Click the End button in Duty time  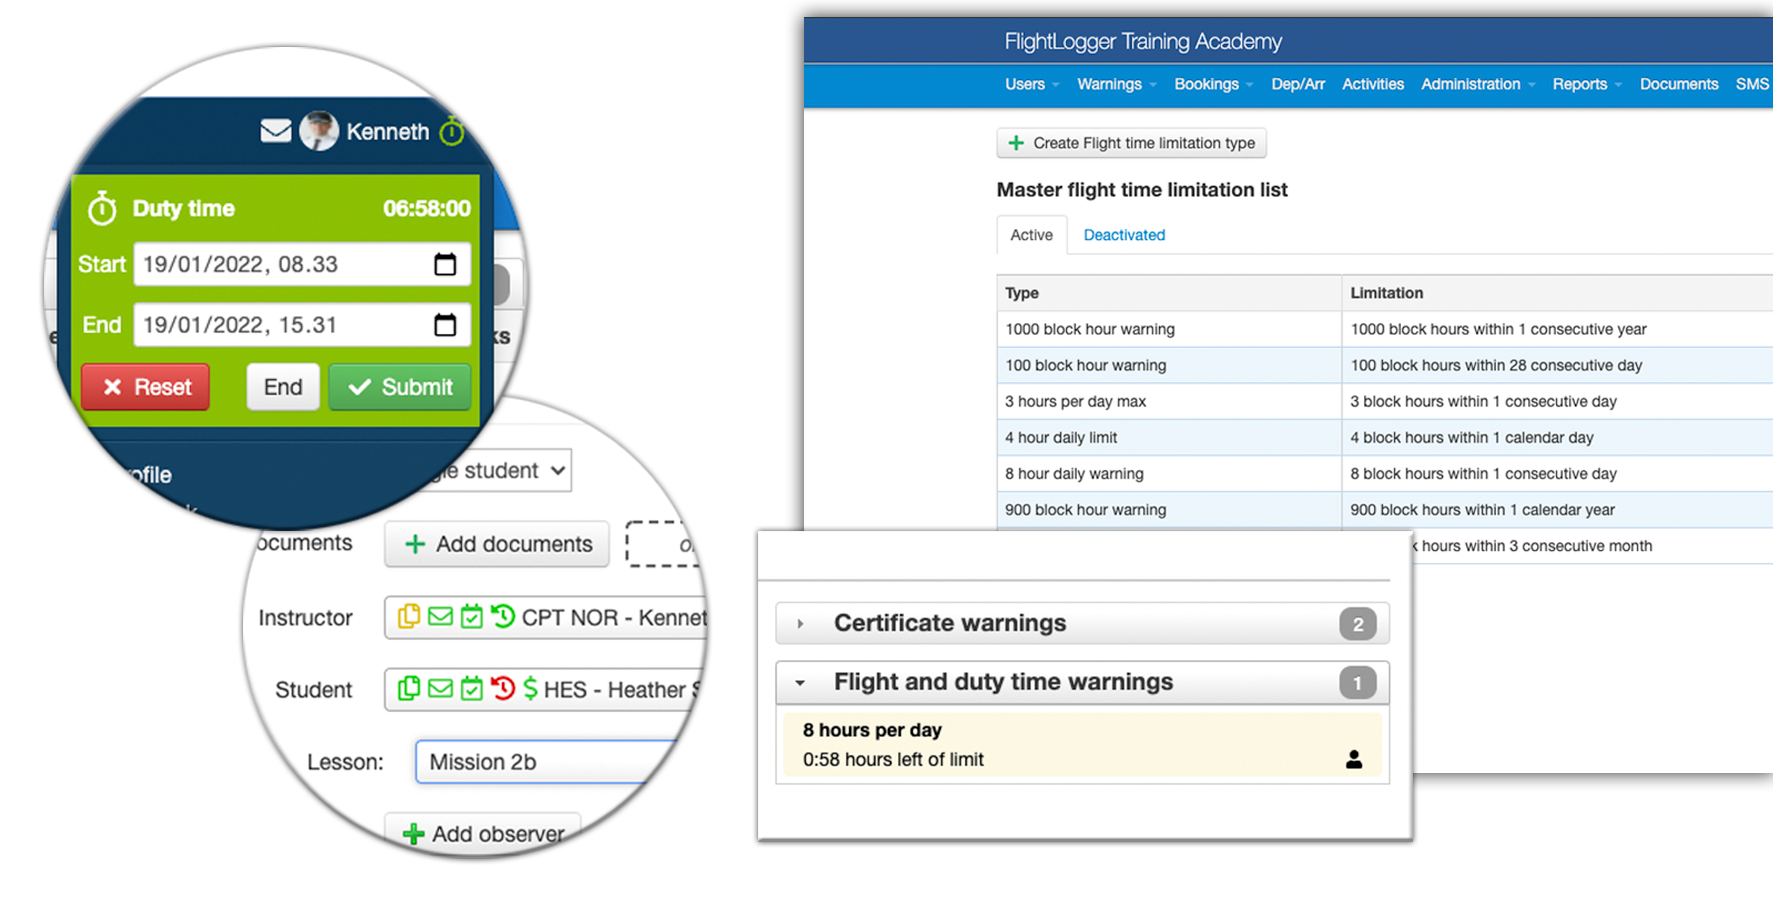(x=283, y=387)
